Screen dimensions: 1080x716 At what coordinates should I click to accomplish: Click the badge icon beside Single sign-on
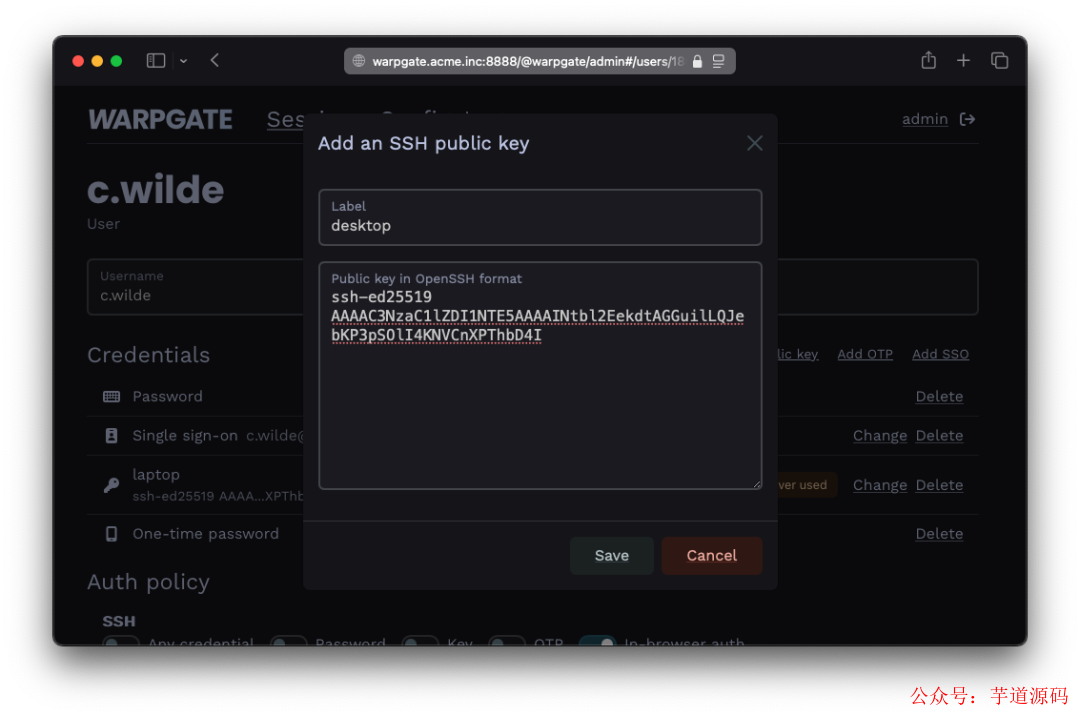pos(111,436)
